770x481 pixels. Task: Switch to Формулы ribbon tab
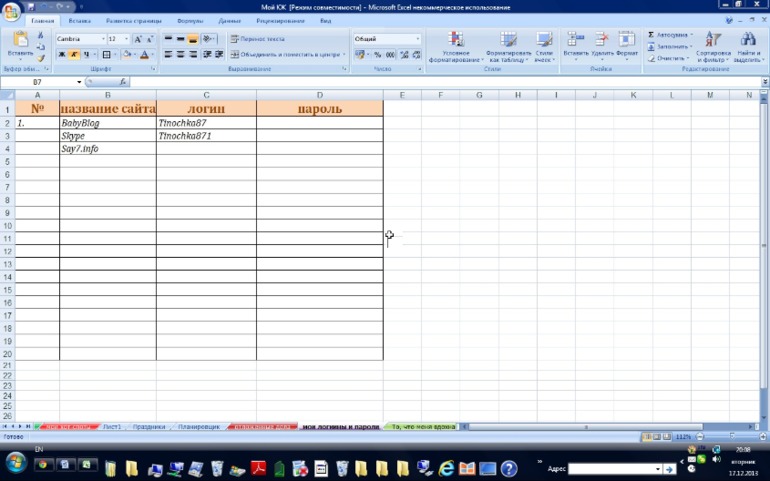pyautogui.click(x=190, y=21)
